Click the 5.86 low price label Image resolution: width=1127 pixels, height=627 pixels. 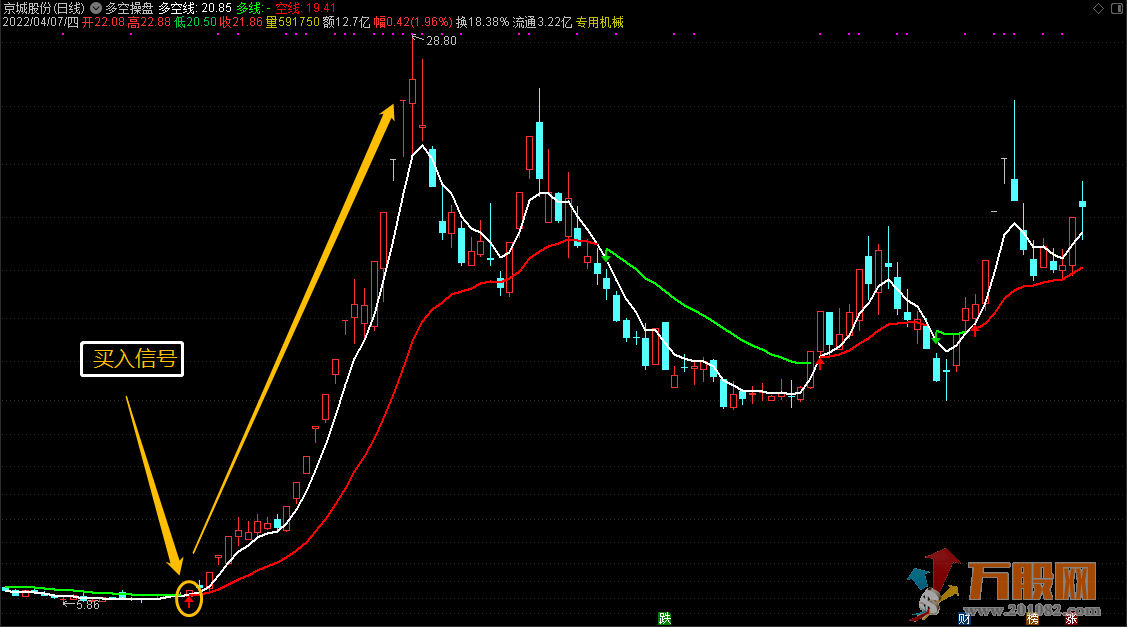coord(88,605)
